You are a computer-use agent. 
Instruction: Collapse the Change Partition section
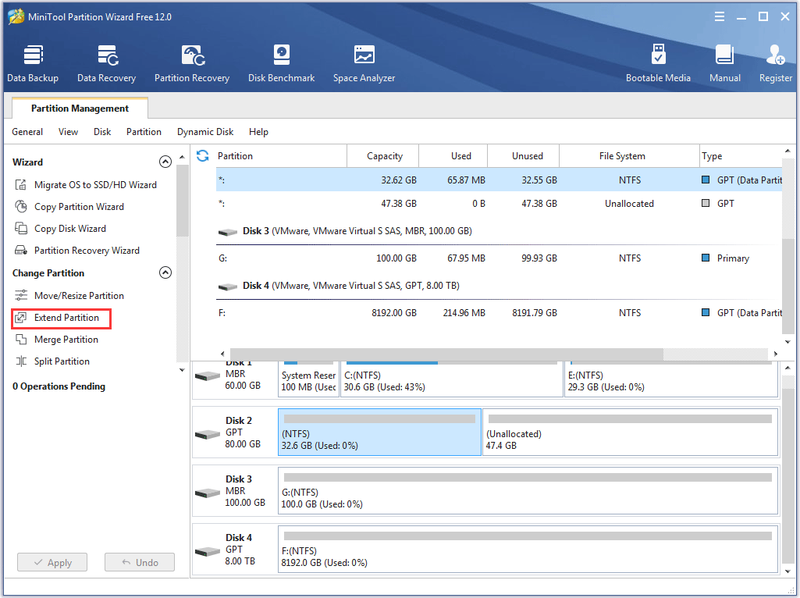click(165, 272)
